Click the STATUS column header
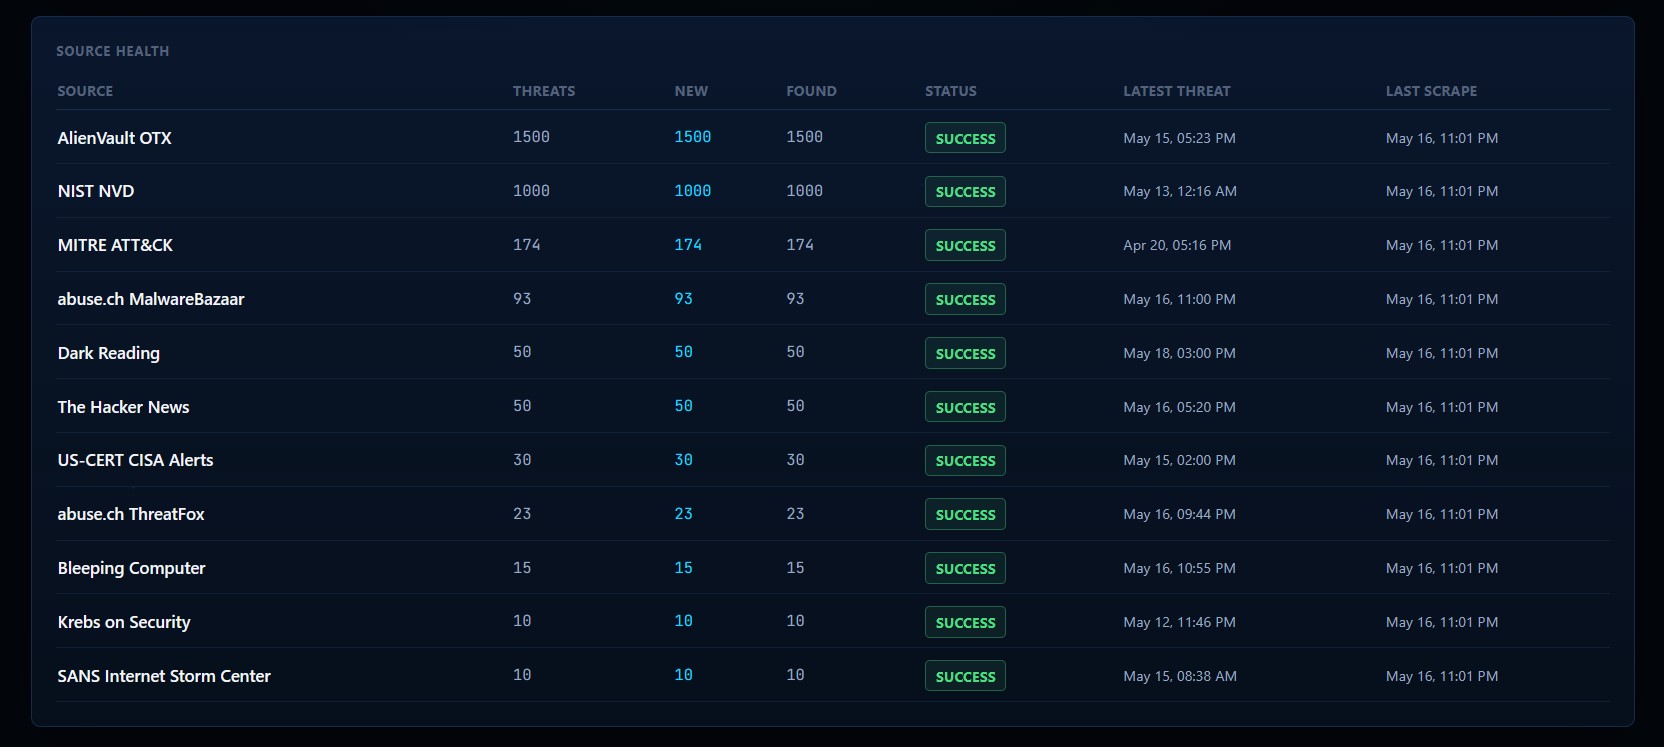Screen dimensions: 1664x747 tap(951, 91)
